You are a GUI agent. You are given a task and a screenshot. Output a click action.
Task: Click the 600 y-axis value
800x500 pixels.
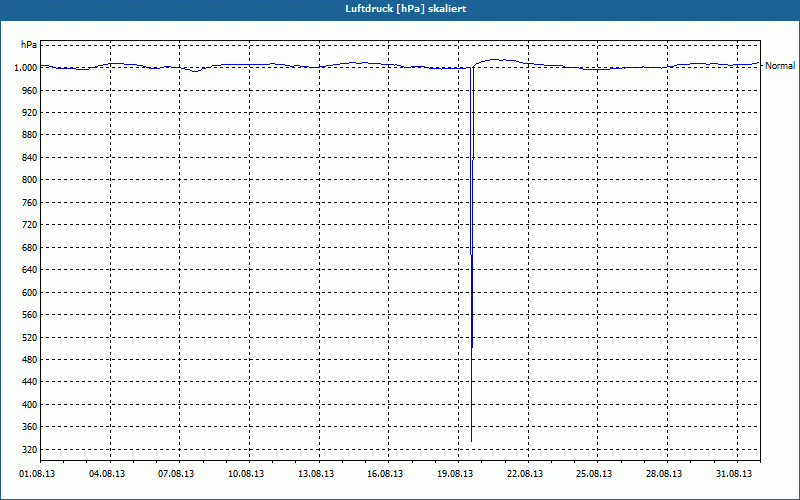29,292
